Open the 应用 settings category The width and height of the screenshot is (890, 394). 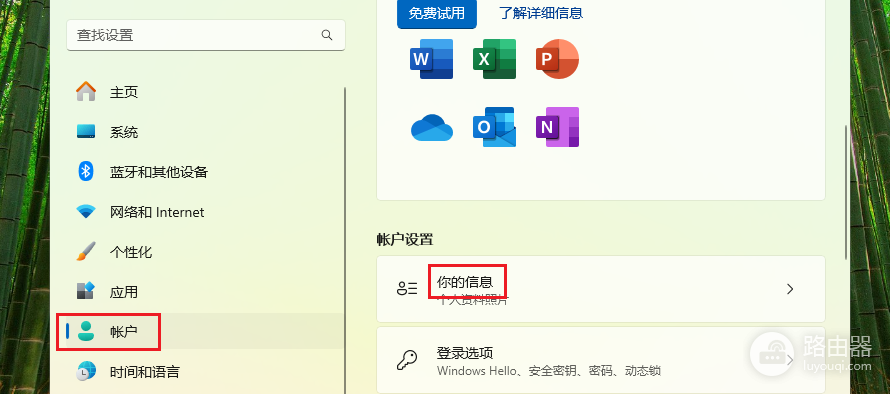click(x=205, y=292)
